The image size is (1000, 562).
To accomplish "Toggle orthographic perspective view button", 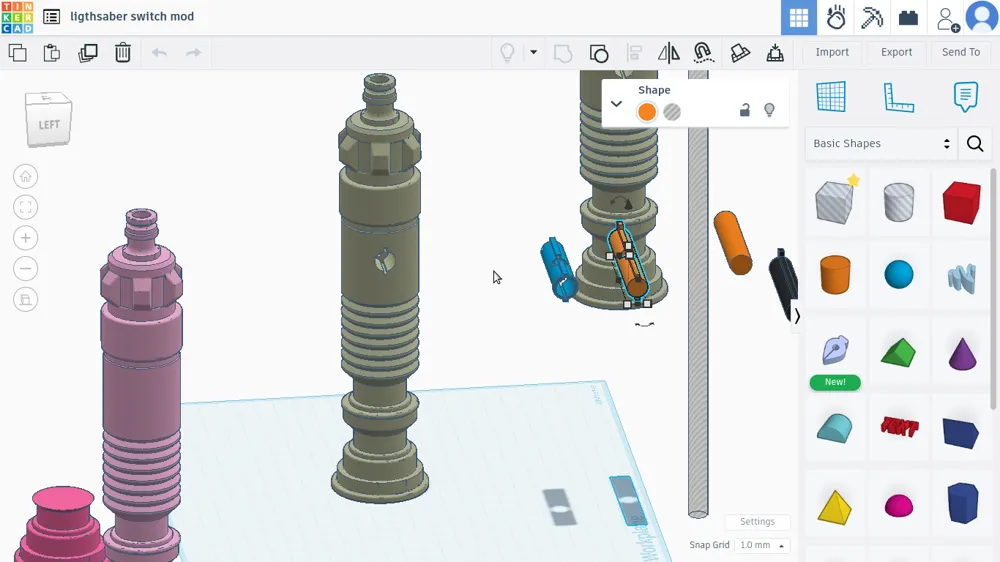I will tap(26, 299).
